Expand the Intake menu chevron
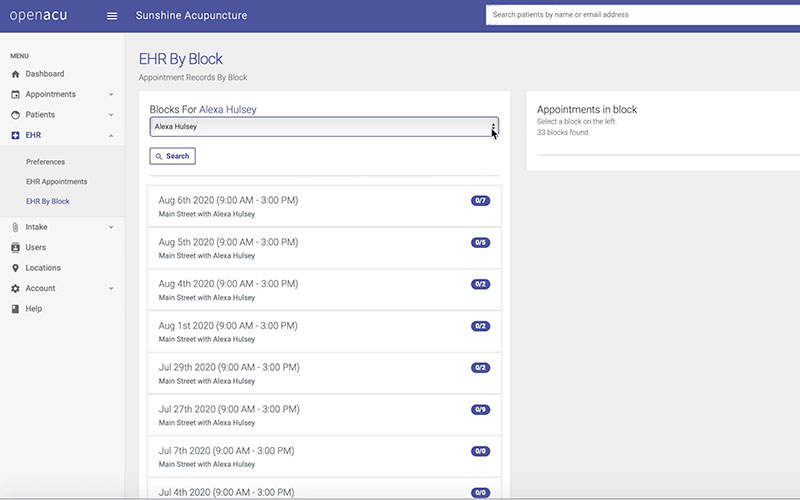The width and height of the screenshot is (800, 500). click(x=111, y=227)
